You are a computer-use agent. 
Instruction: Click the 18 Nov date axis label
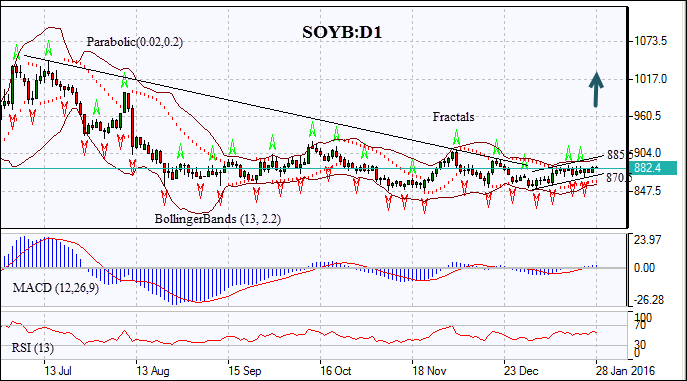coord(429,371)
